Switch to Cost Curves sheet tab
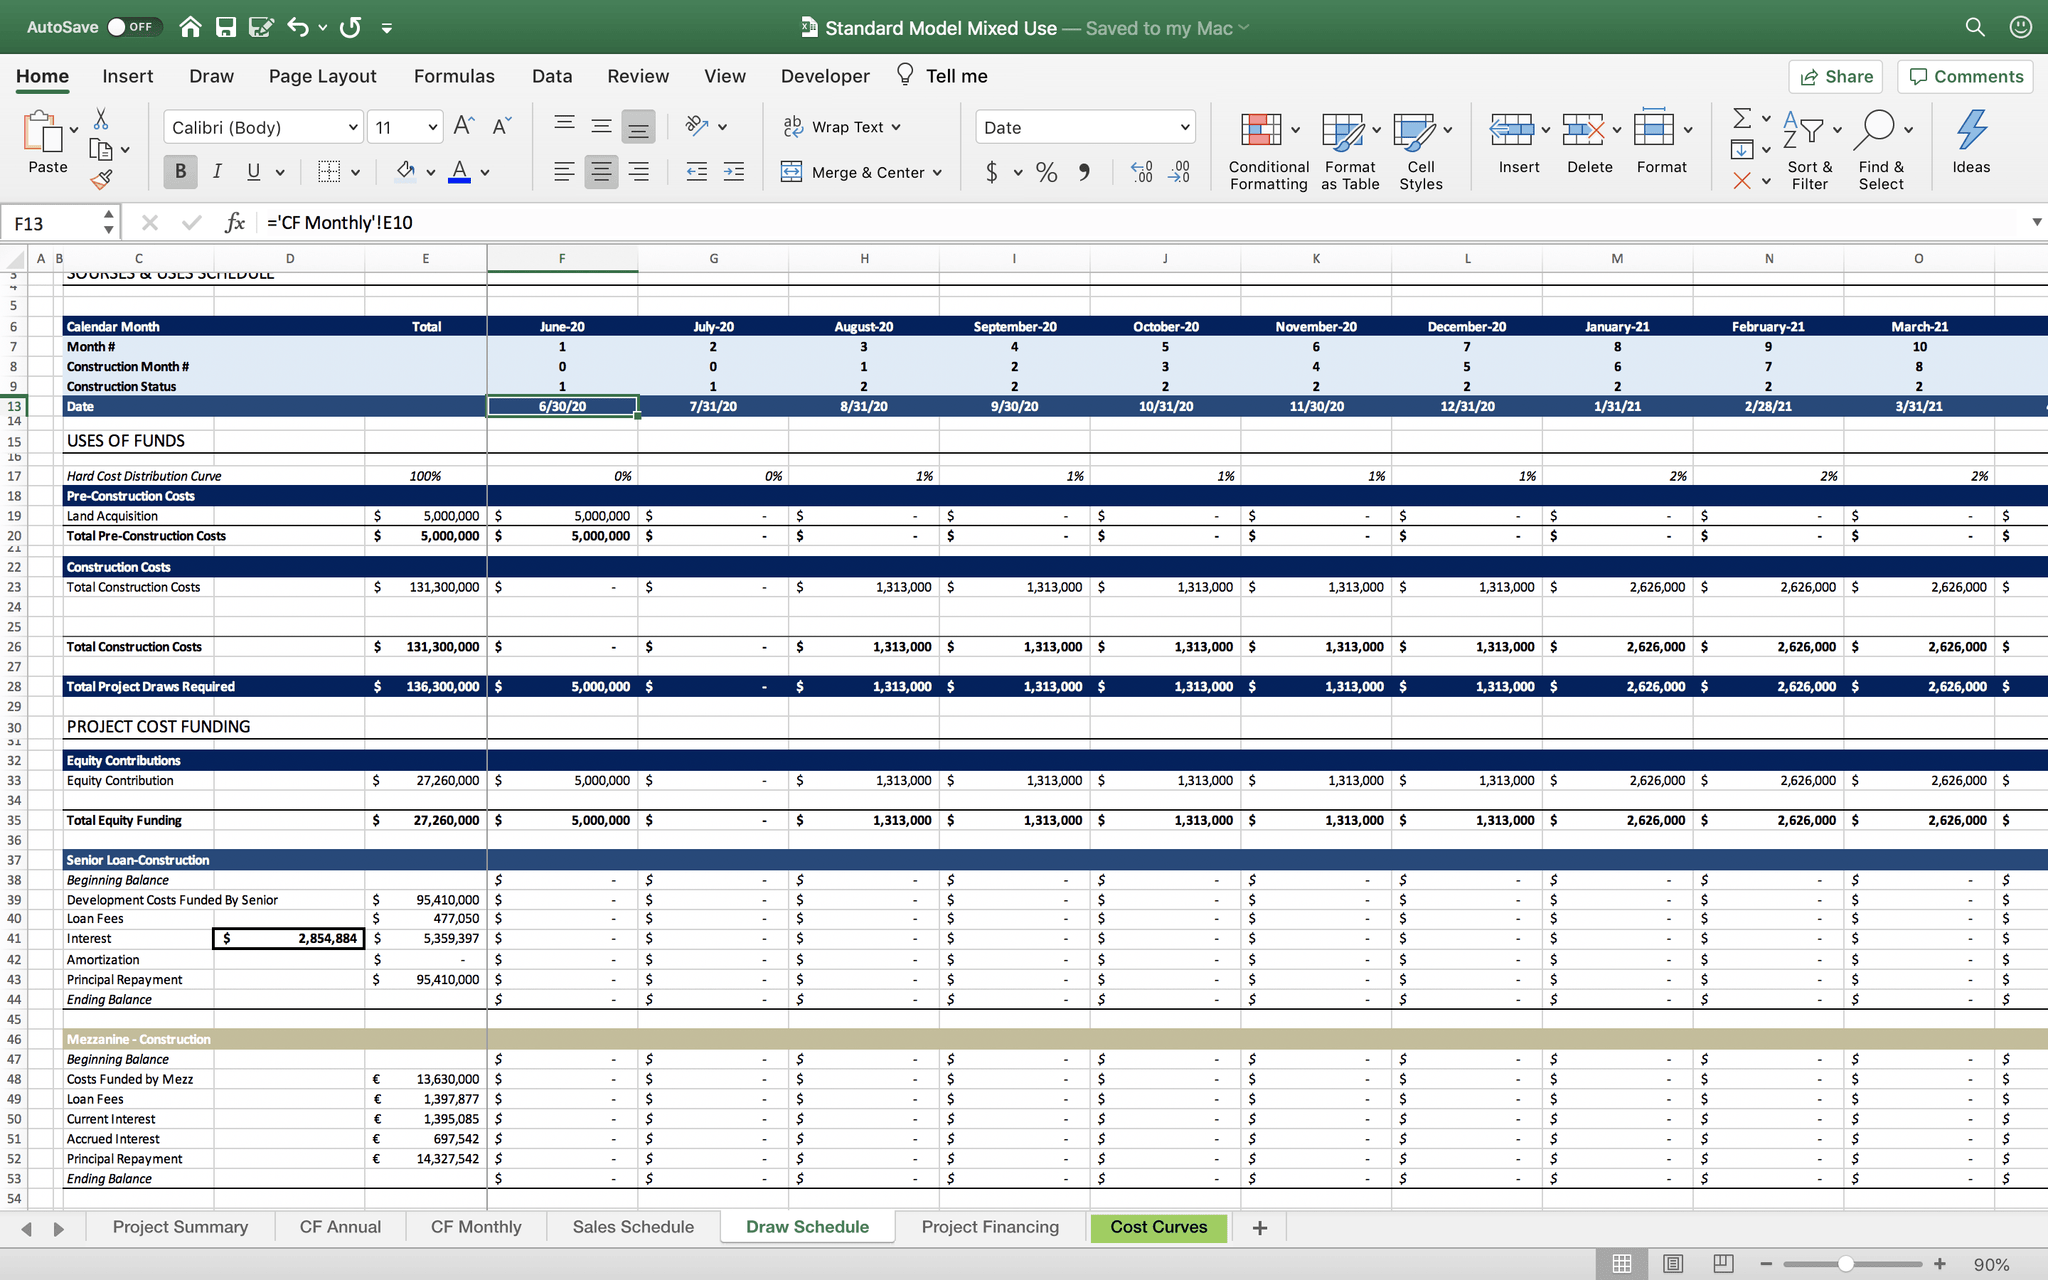Viewport: 2048px width, 1280px height. tap(1159, 1227)
